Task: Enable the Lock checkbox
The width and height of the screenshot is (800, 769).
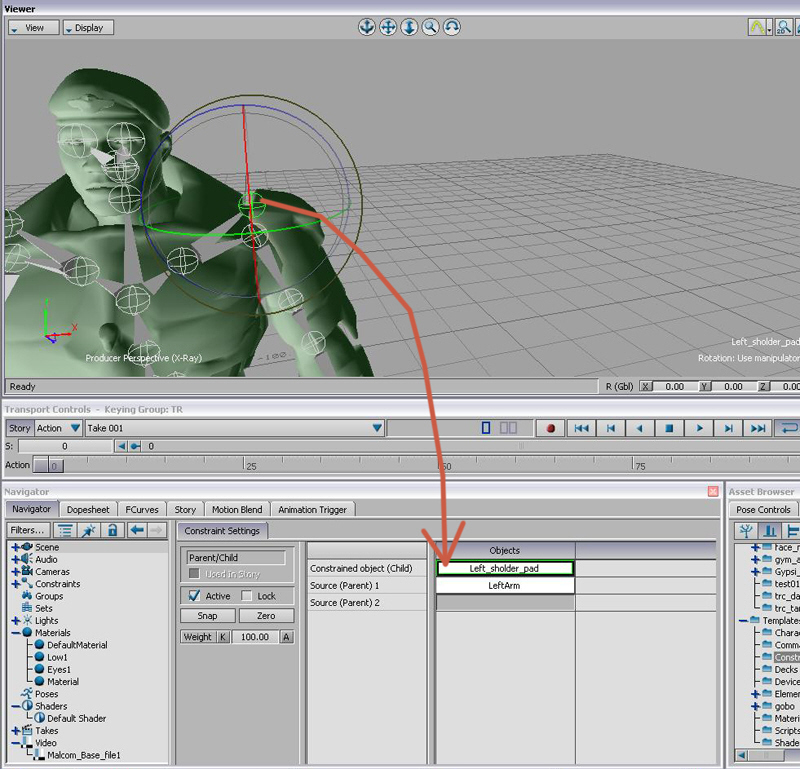Action: [247, 596]
